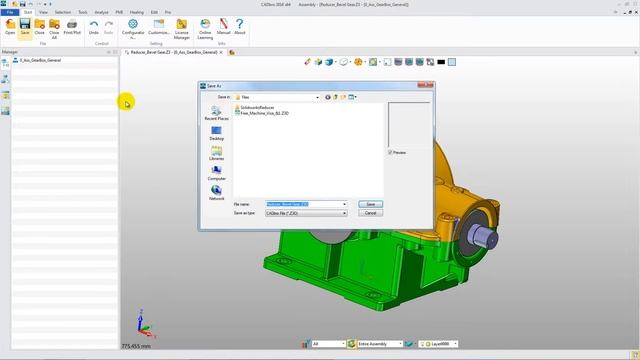
Task: Open the Configuration gear icon
Action: (x=133, y=29)
